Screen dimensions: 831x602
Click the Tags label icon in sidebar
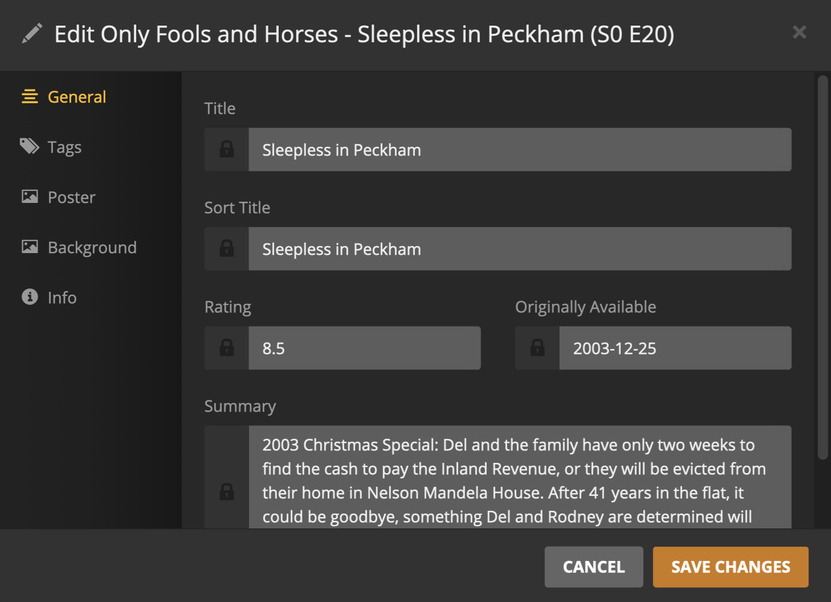30,147
